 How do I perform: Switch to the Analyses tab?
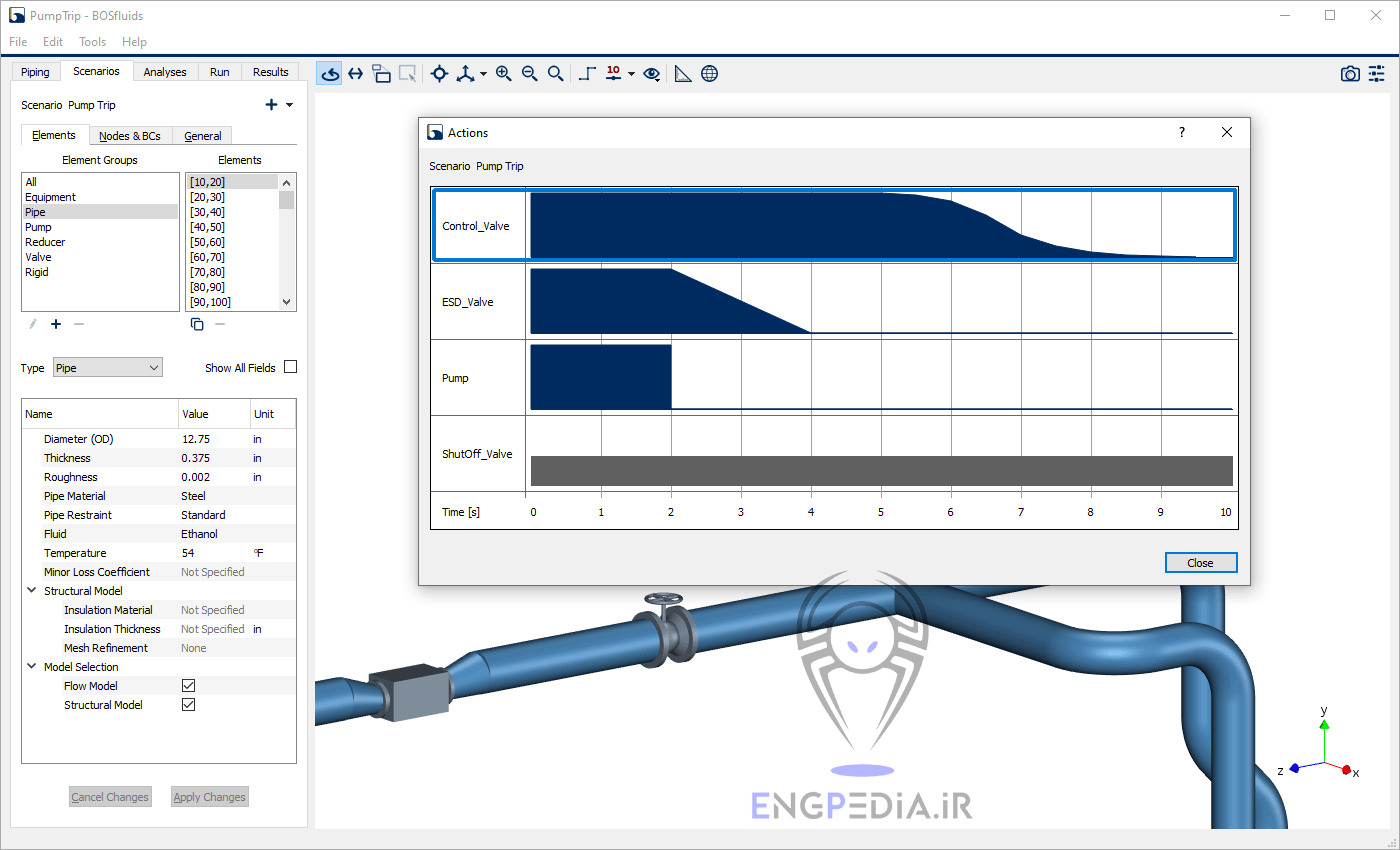pyautogui.click(x=165, y=72)
